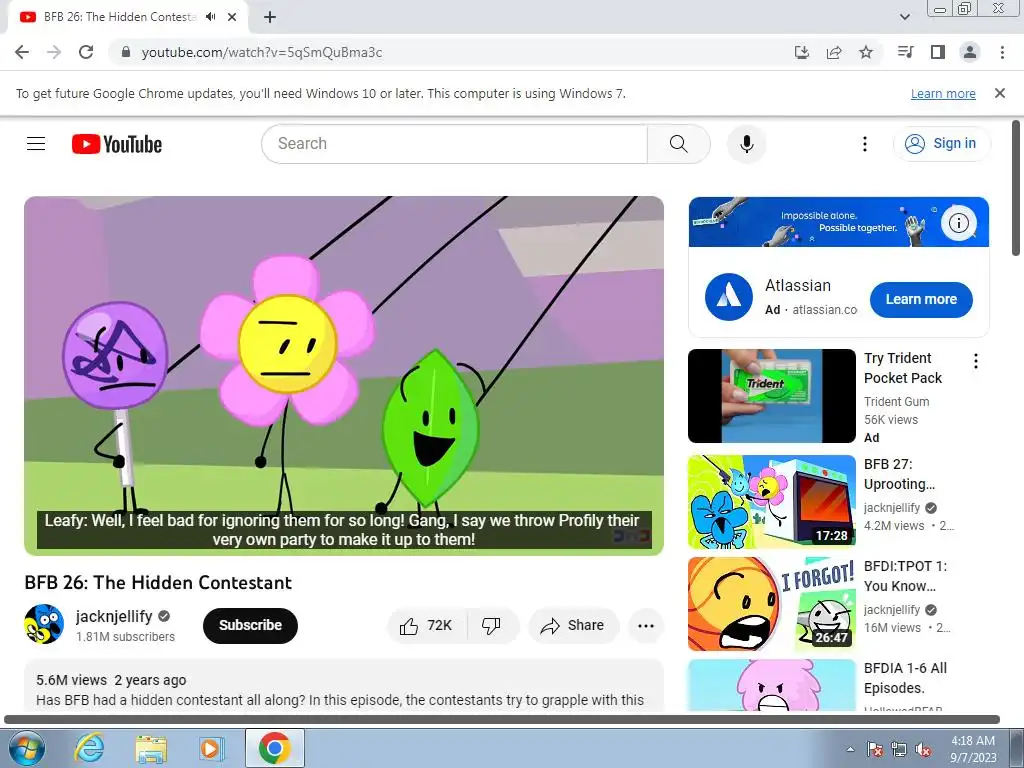Screen dimensions: 1024x768
Task: Open jacknjellify channel avatar
Action: 44,624
